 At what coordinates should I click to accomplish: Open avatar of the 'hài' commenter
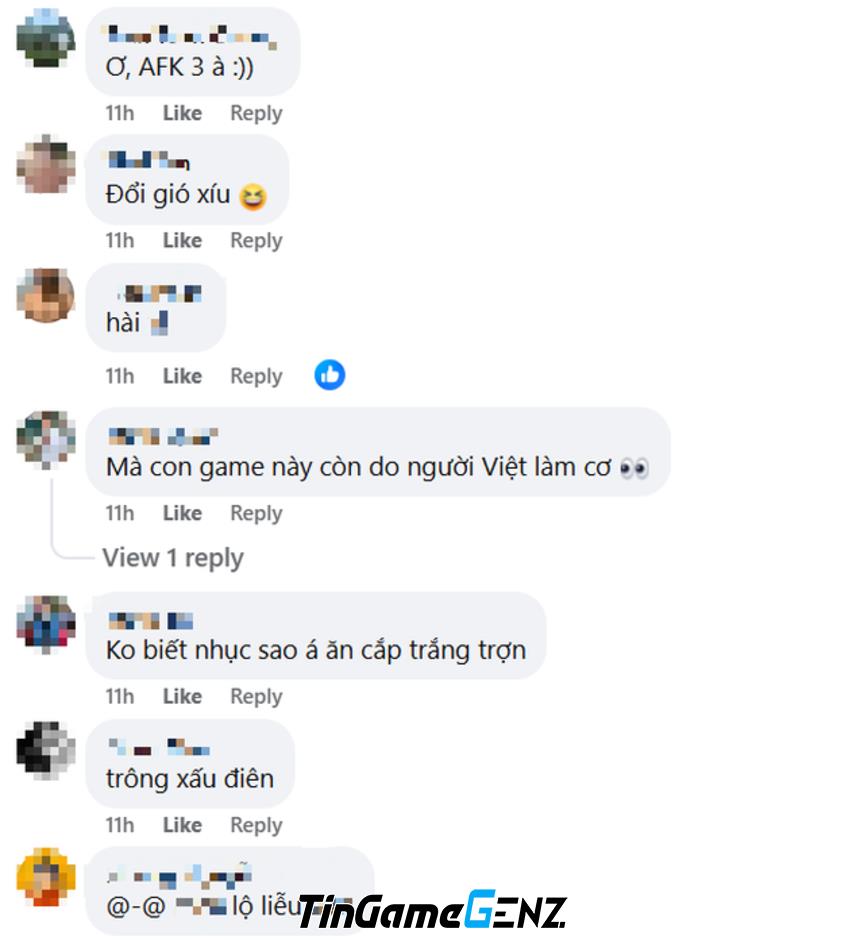(46, 296)
